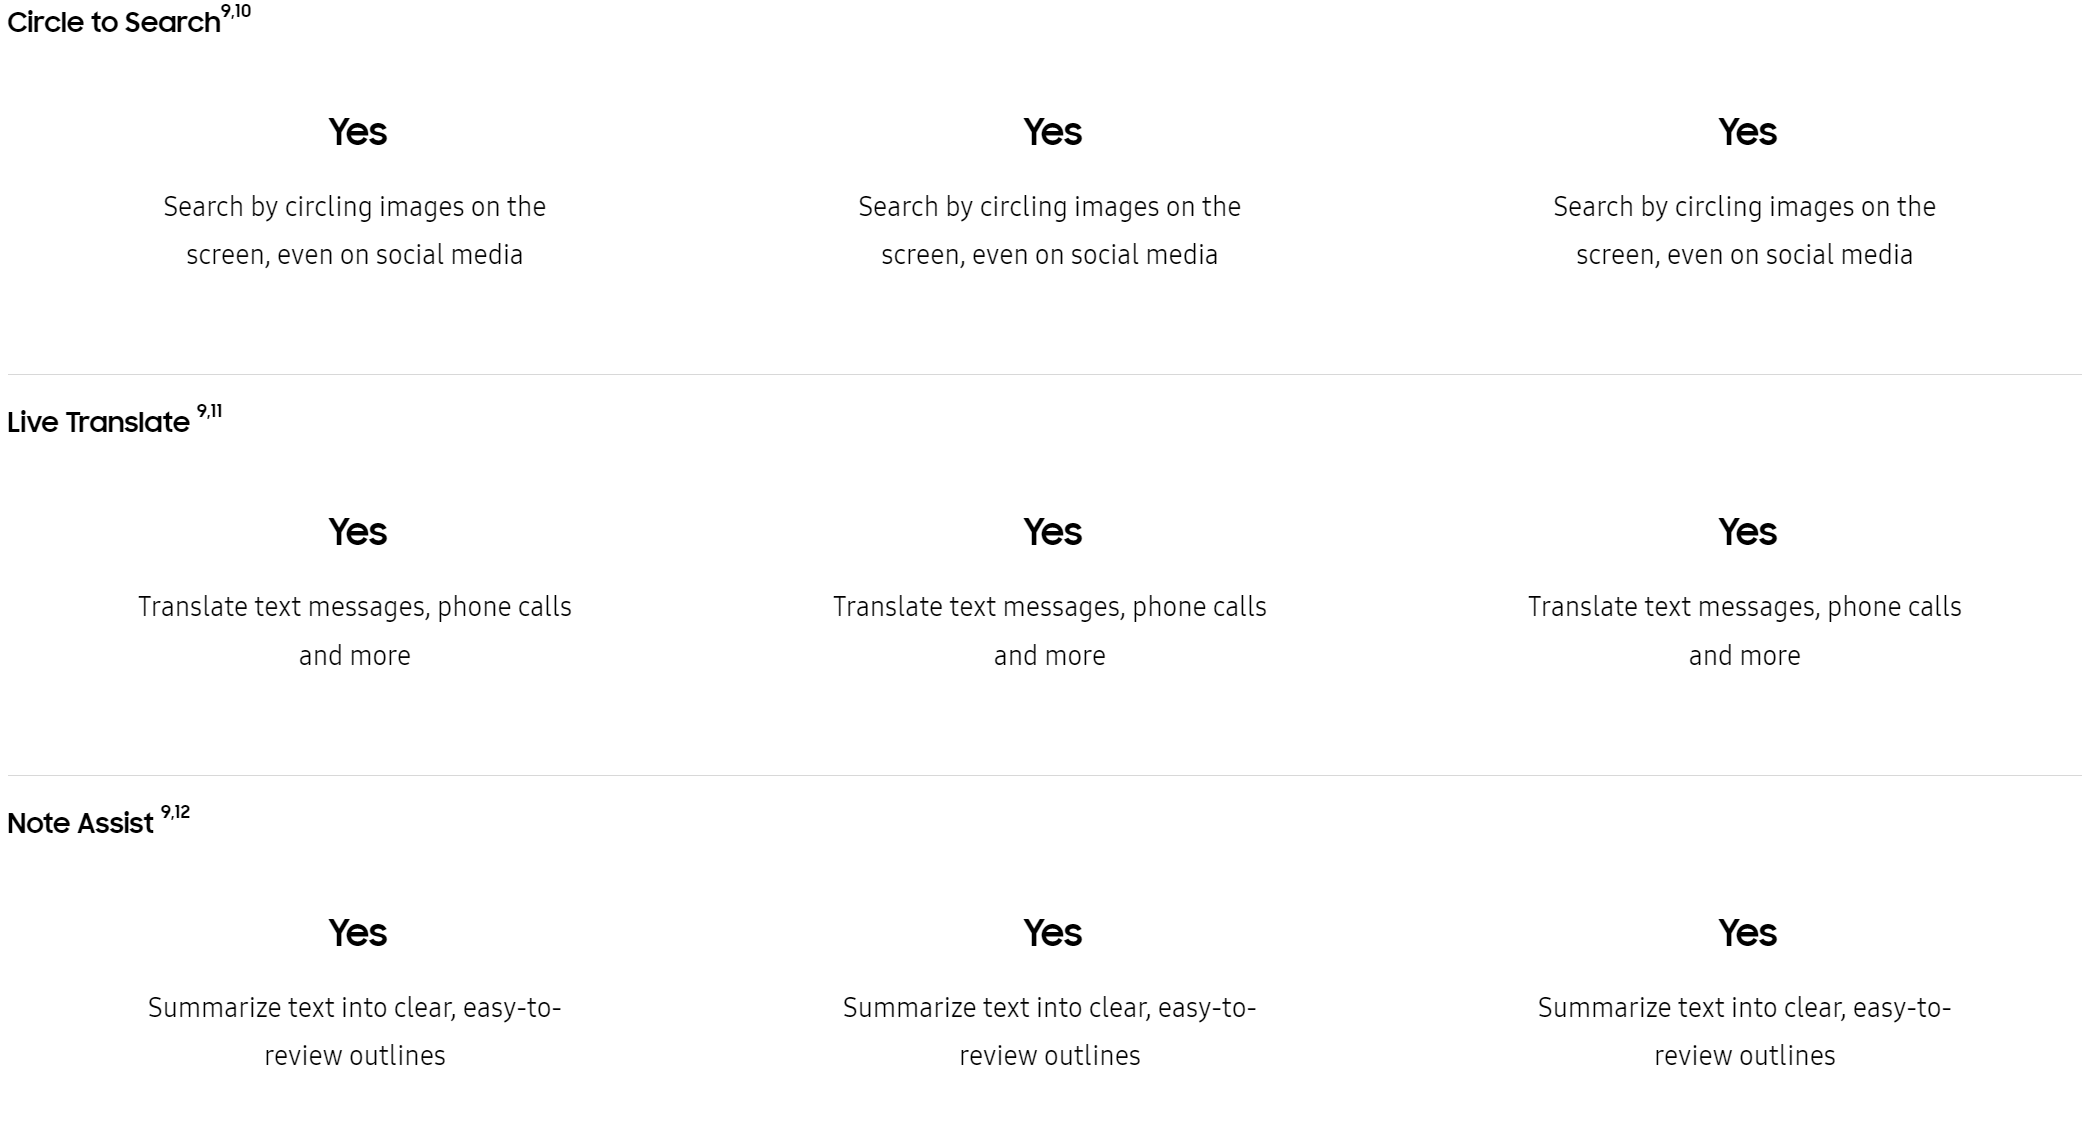
Task: Select left column Yes under Live Translate
Action: pos(357,532)
